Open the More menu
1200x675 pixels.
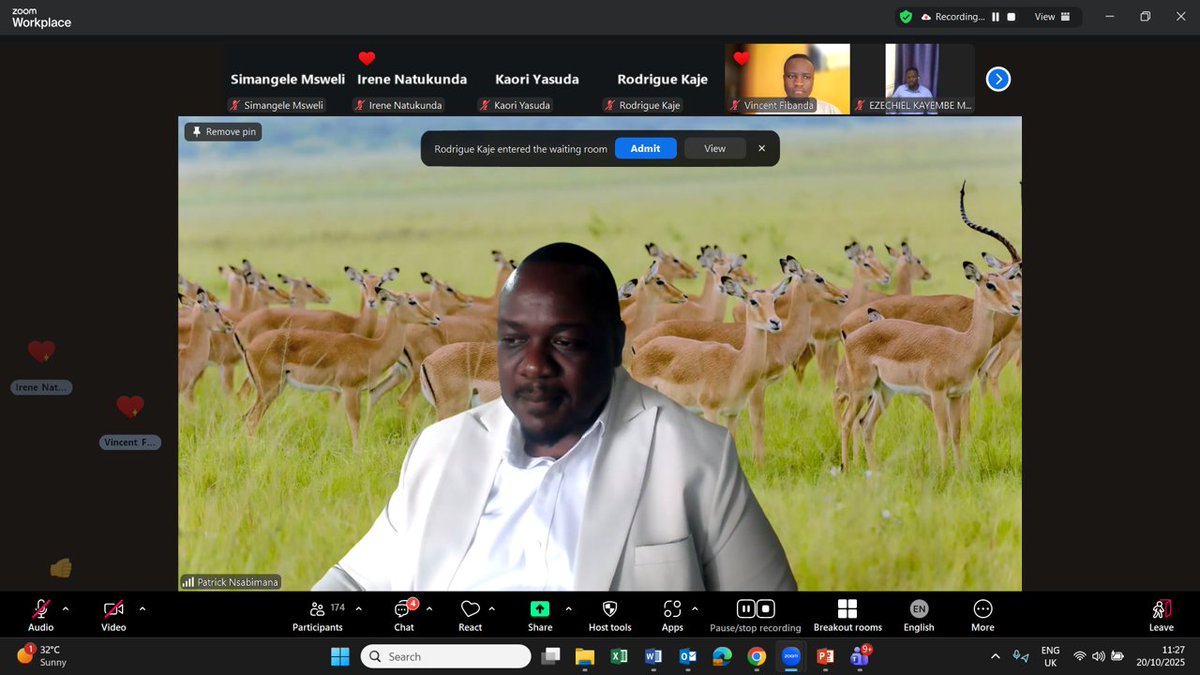982,610
